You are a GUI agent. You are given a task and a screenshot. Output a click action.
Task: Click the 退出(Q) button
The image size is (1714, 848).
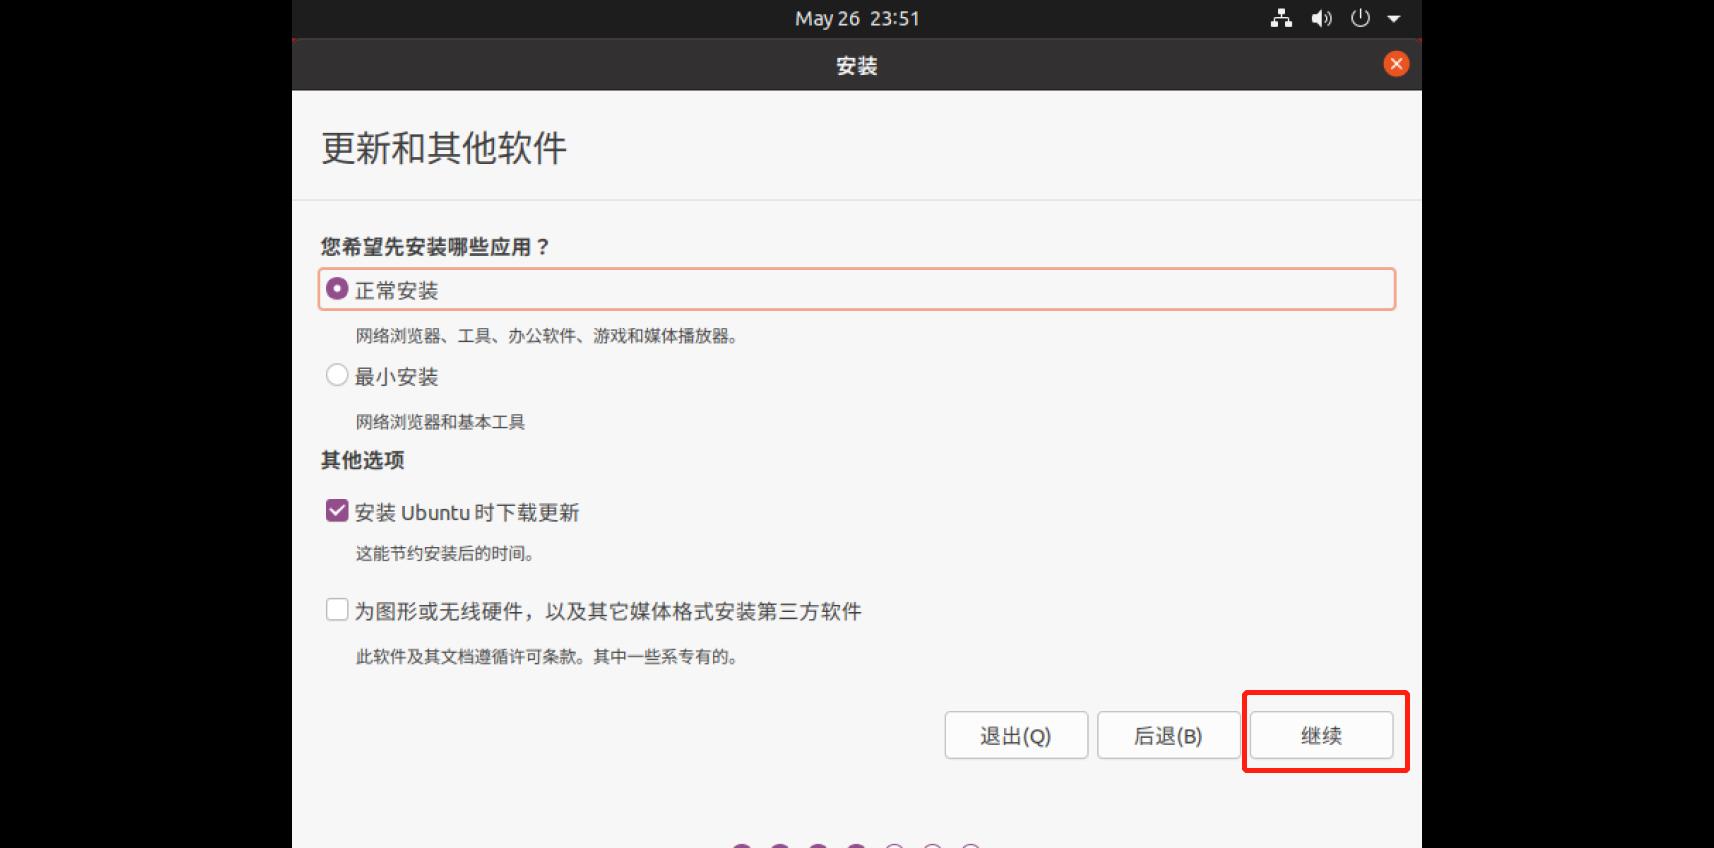click(x=1016, y=735)
